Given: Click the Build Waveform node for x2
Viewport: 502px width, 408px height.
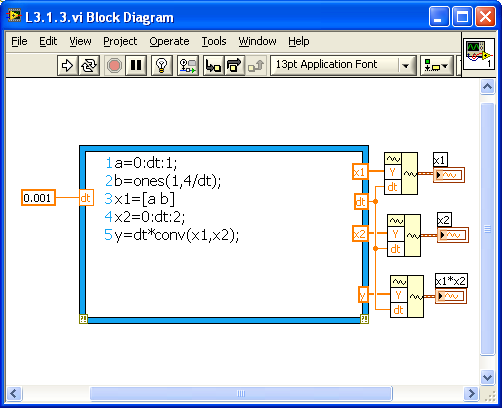Looking at the screenshot, I should (x=404, y=235).
